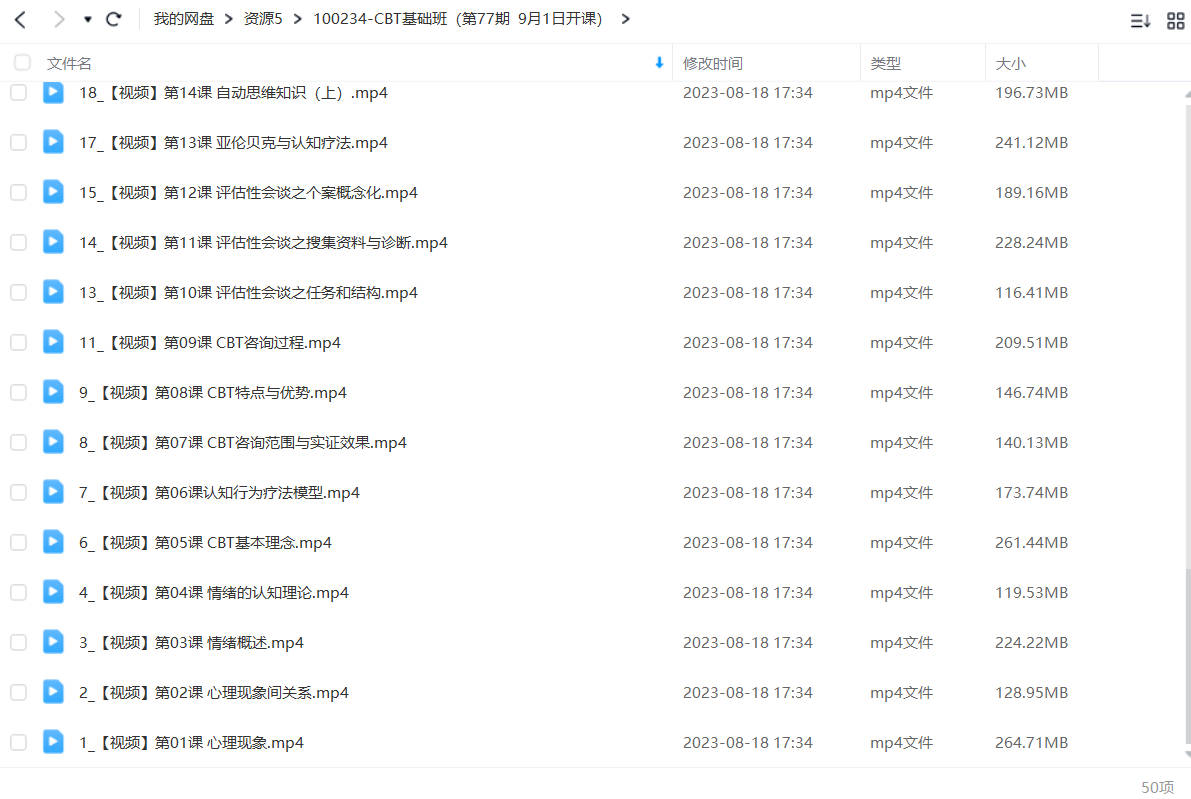Screen dimensions: 1191x799
Task: Go back with the left arrow
Action: (21, 19)
